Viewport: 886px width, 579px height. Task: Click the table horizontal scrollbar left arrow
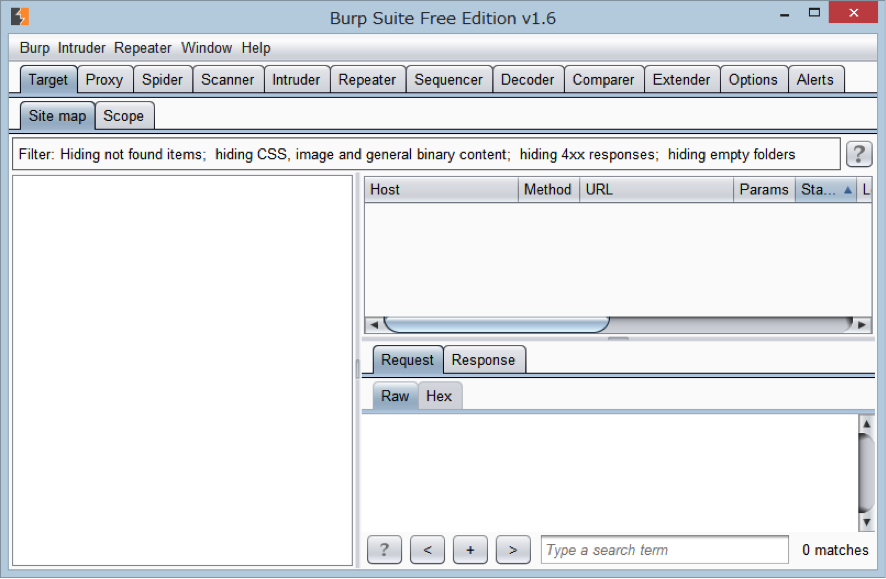click(x=373, y=325)
